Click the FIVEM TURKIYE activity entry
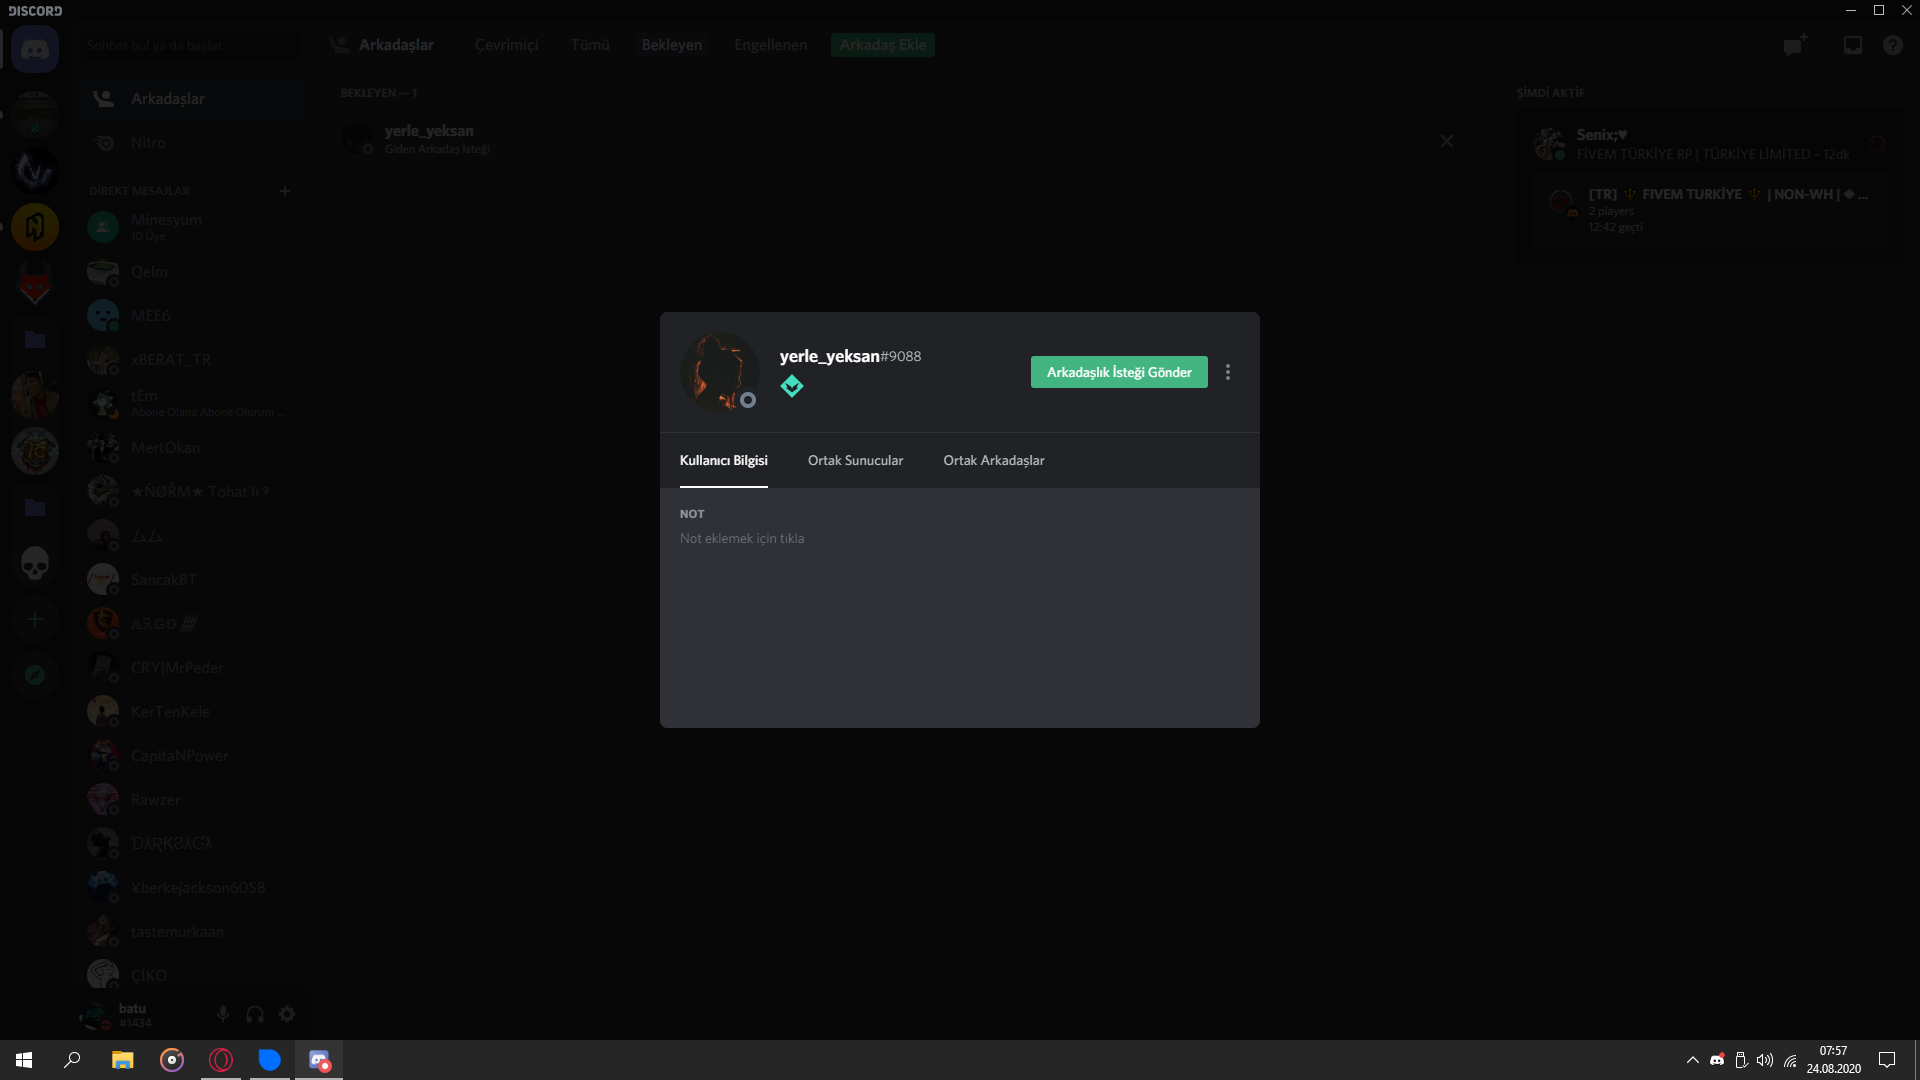The width and height of the screenshot is (1920, 1080). click(x=1711, y=210)
